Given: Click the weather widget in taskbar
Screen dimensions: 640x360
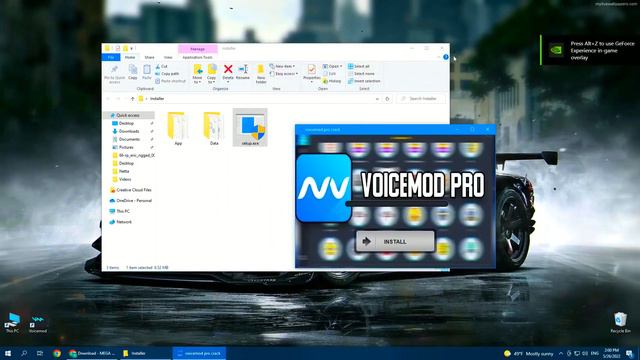Looking at the screenshot, I should click(x=529, y=353).
